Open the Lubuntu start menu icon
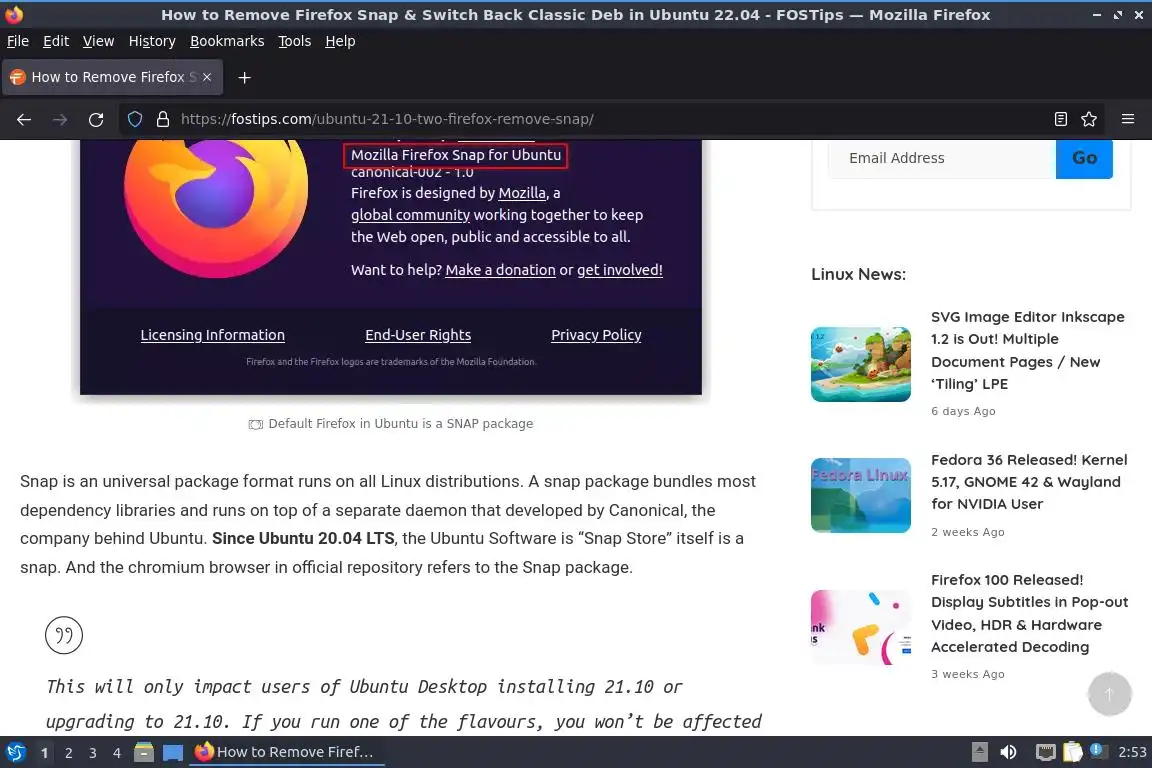The width and height of the screenshot is (1152, 768). (x=15, y=752)
